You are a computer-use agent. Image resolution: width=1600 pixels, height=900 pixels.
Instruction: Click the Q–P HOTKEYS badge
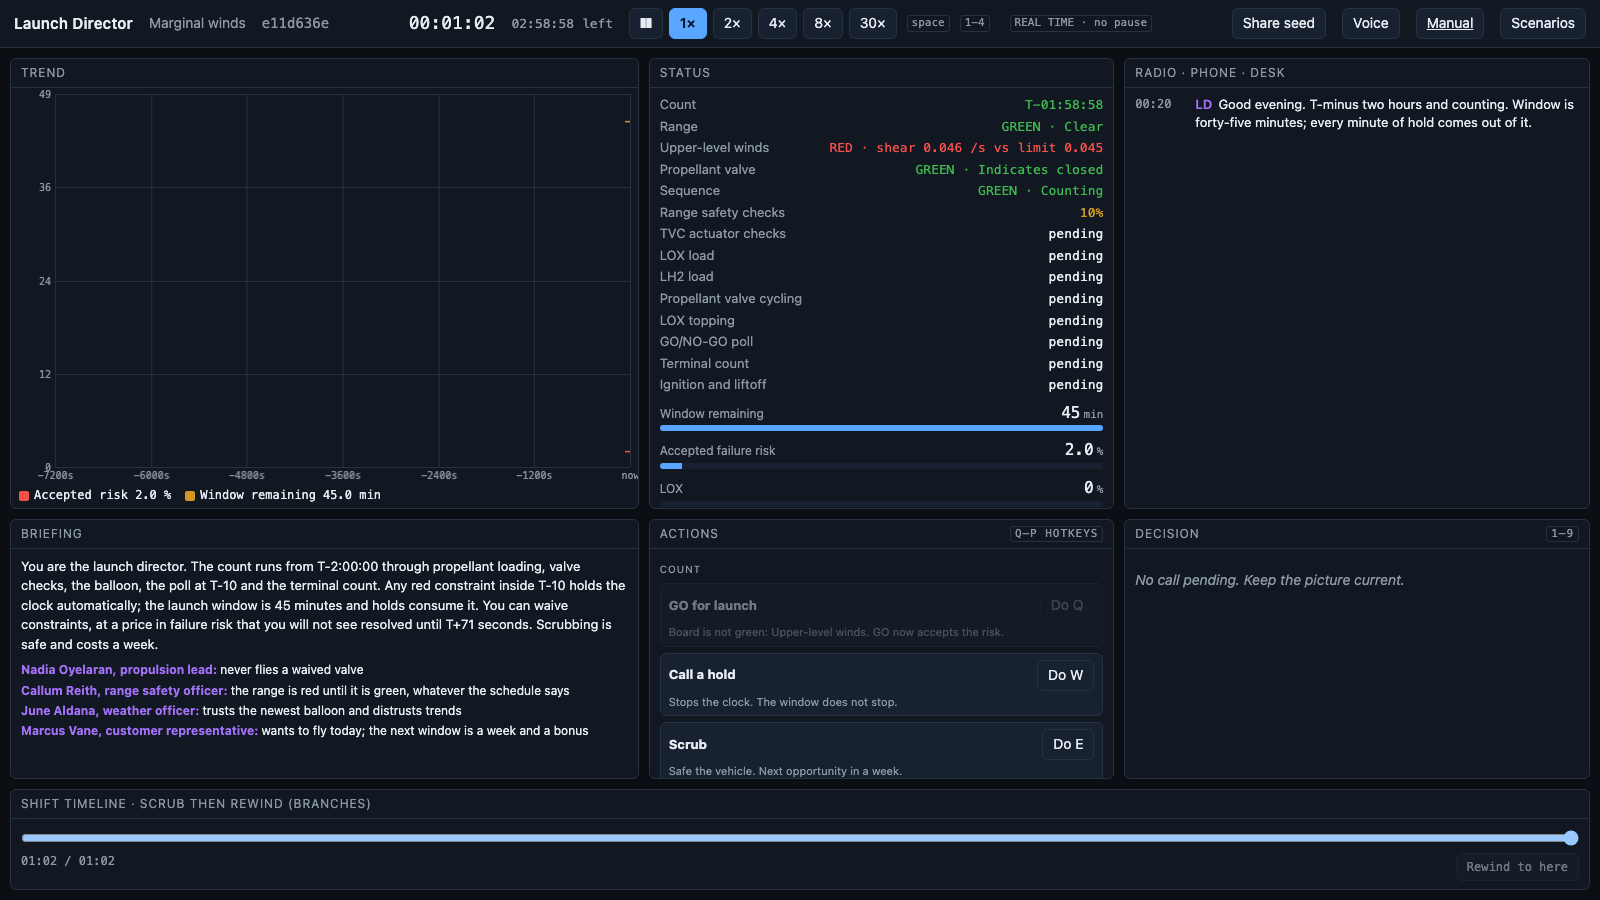(x=1056, y=534)
